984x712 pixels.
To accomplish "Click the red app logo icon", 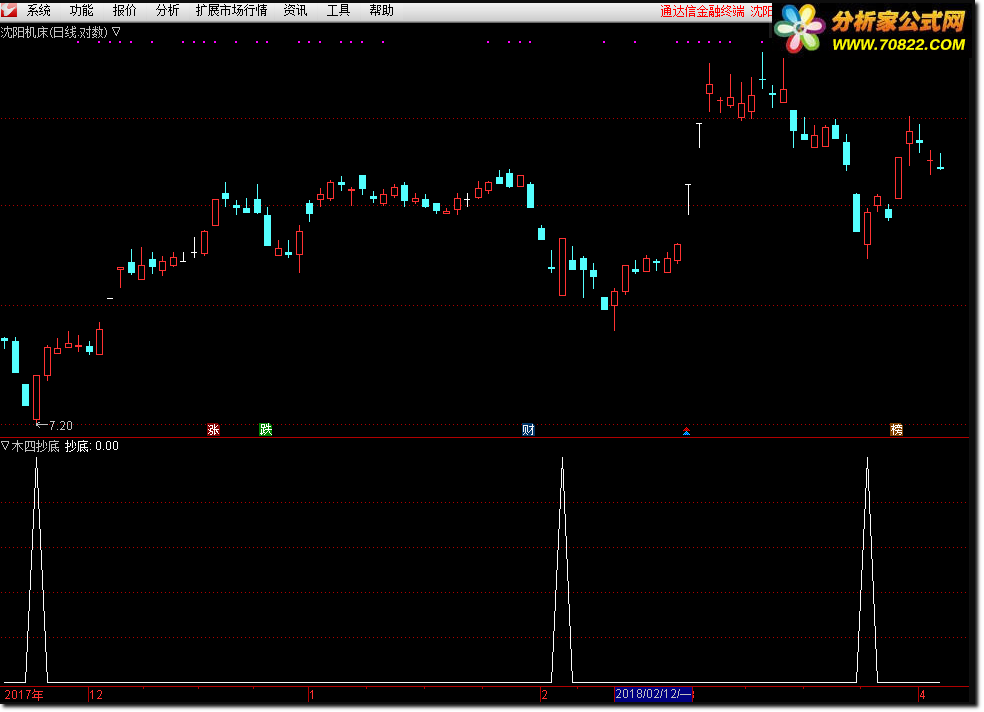I will [x=9, y=10].
